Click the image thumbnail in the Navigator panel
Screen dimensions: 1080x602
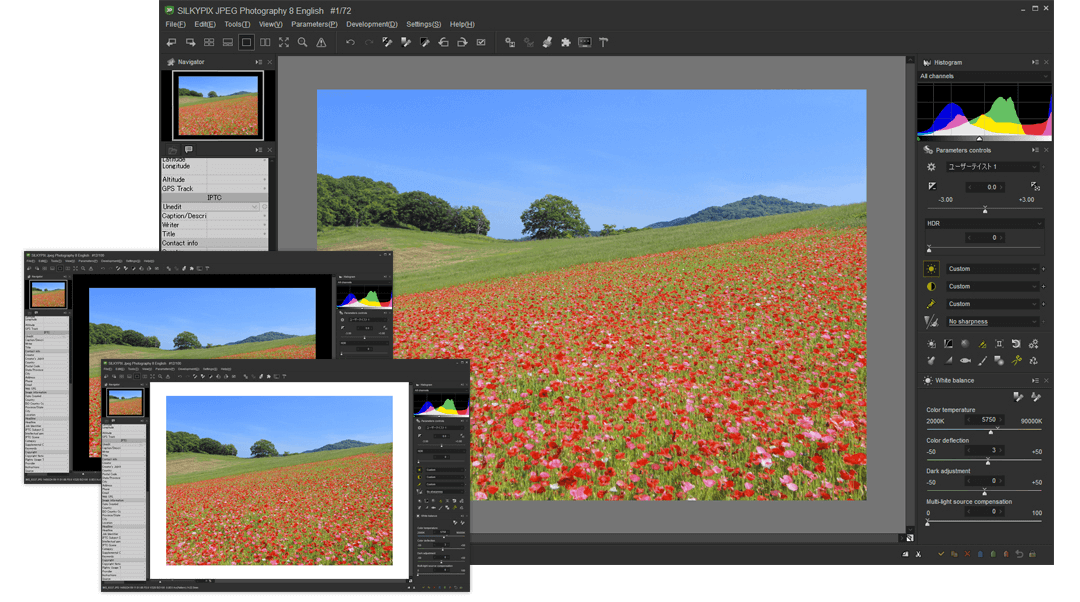pyautogui.click(x=218, y=105)
